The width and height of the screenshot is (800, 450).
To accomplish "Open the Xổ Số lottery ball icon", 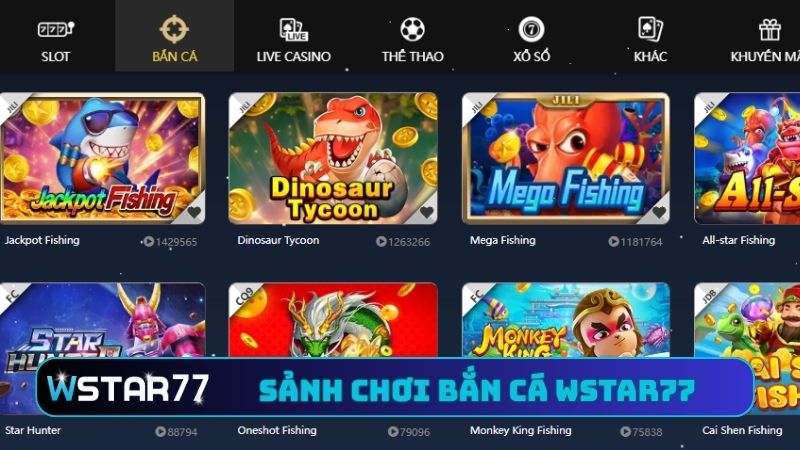I will point(531,29).
